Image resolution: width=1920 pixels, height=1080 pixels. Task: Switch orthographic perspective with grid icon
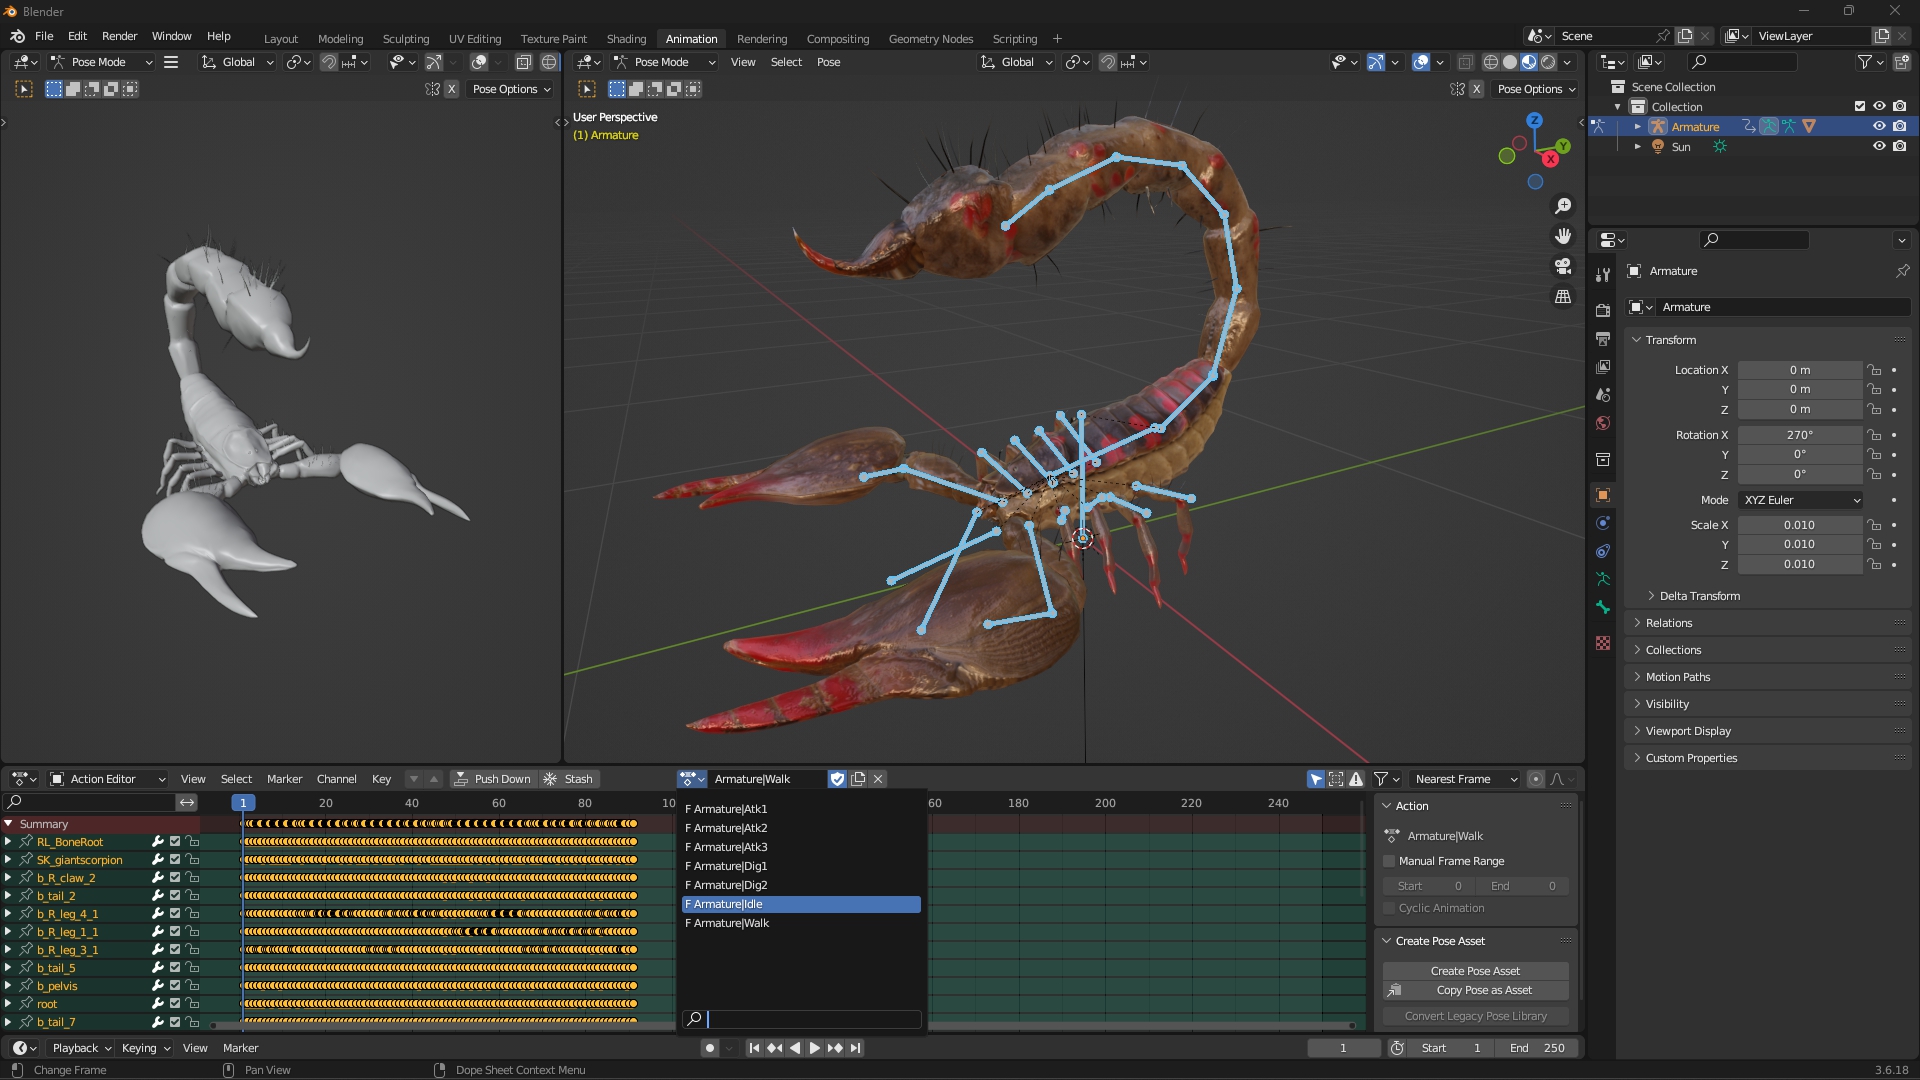[1563, 297]
